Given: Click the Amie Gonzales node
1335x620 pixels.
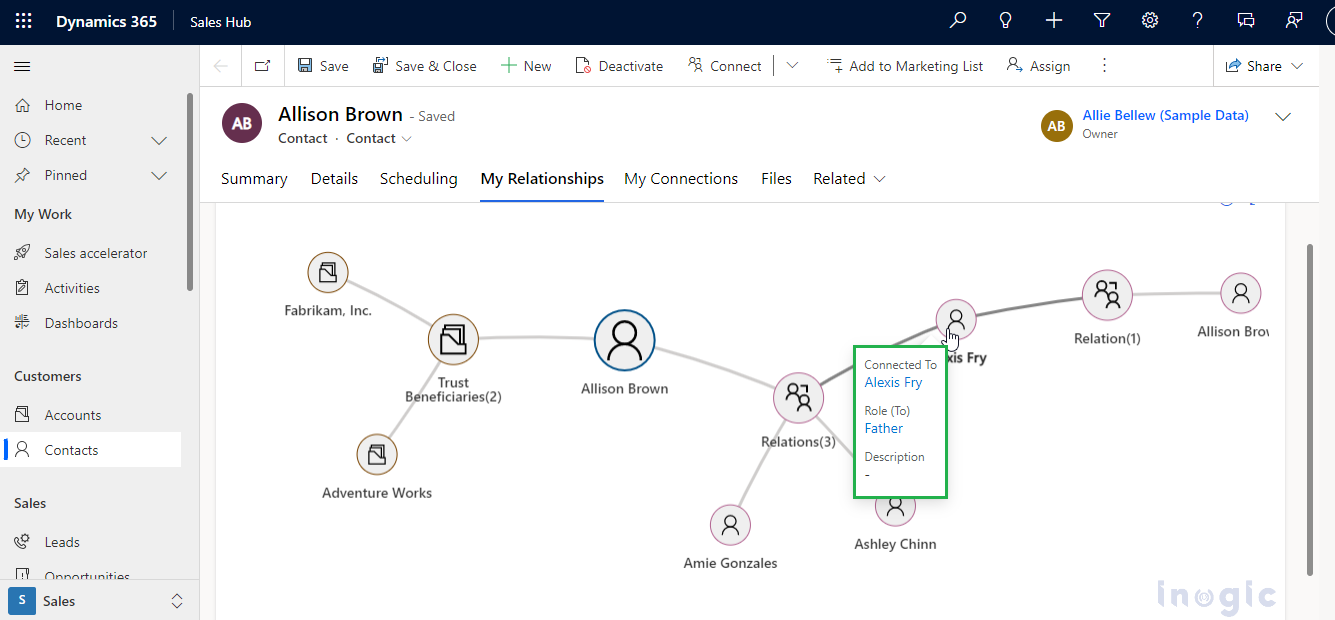Looking at the screenshot, I should (x=730, y=525).
